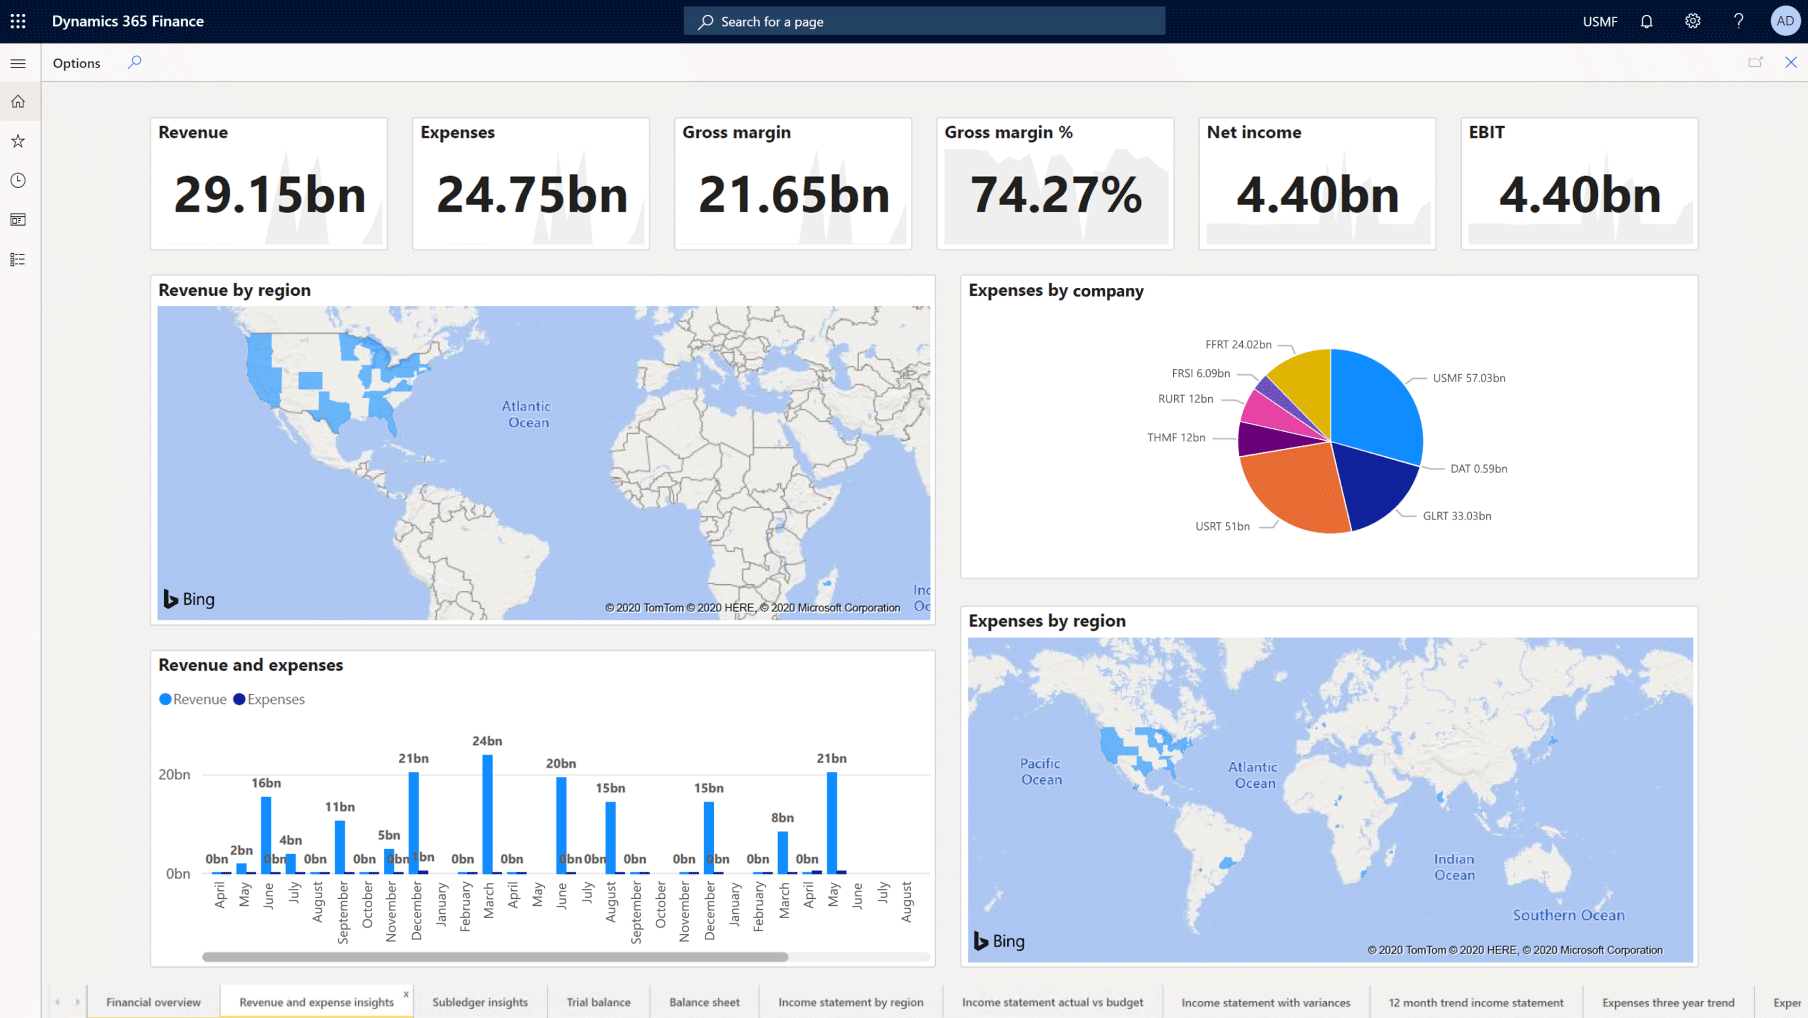Click the 'USRT 51bn' pie label
Viewport: 1808px width, 1018px height.
[x=1222, y=526]
